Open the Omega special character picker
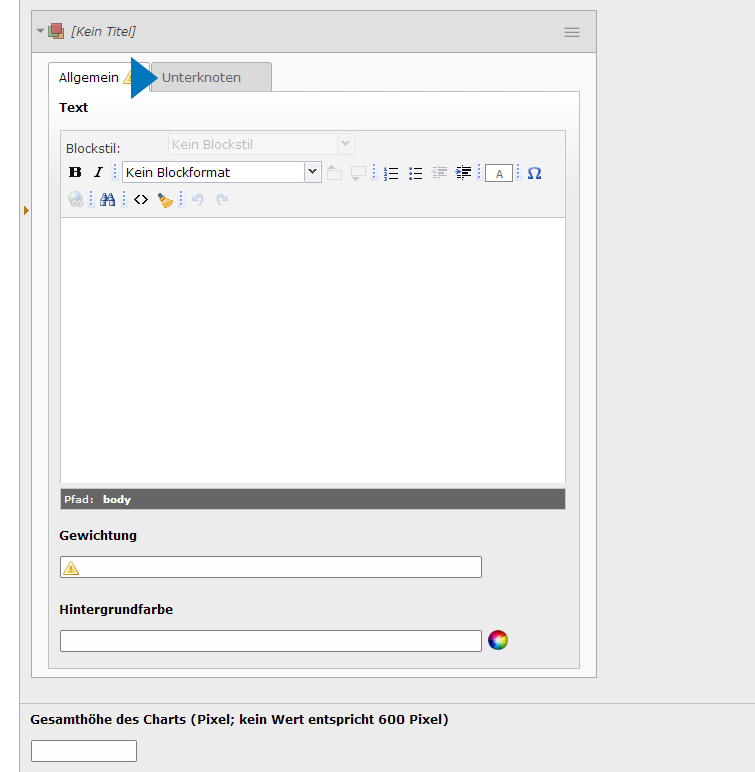Screen dimensions: 755x772 [x=534, y=173]
